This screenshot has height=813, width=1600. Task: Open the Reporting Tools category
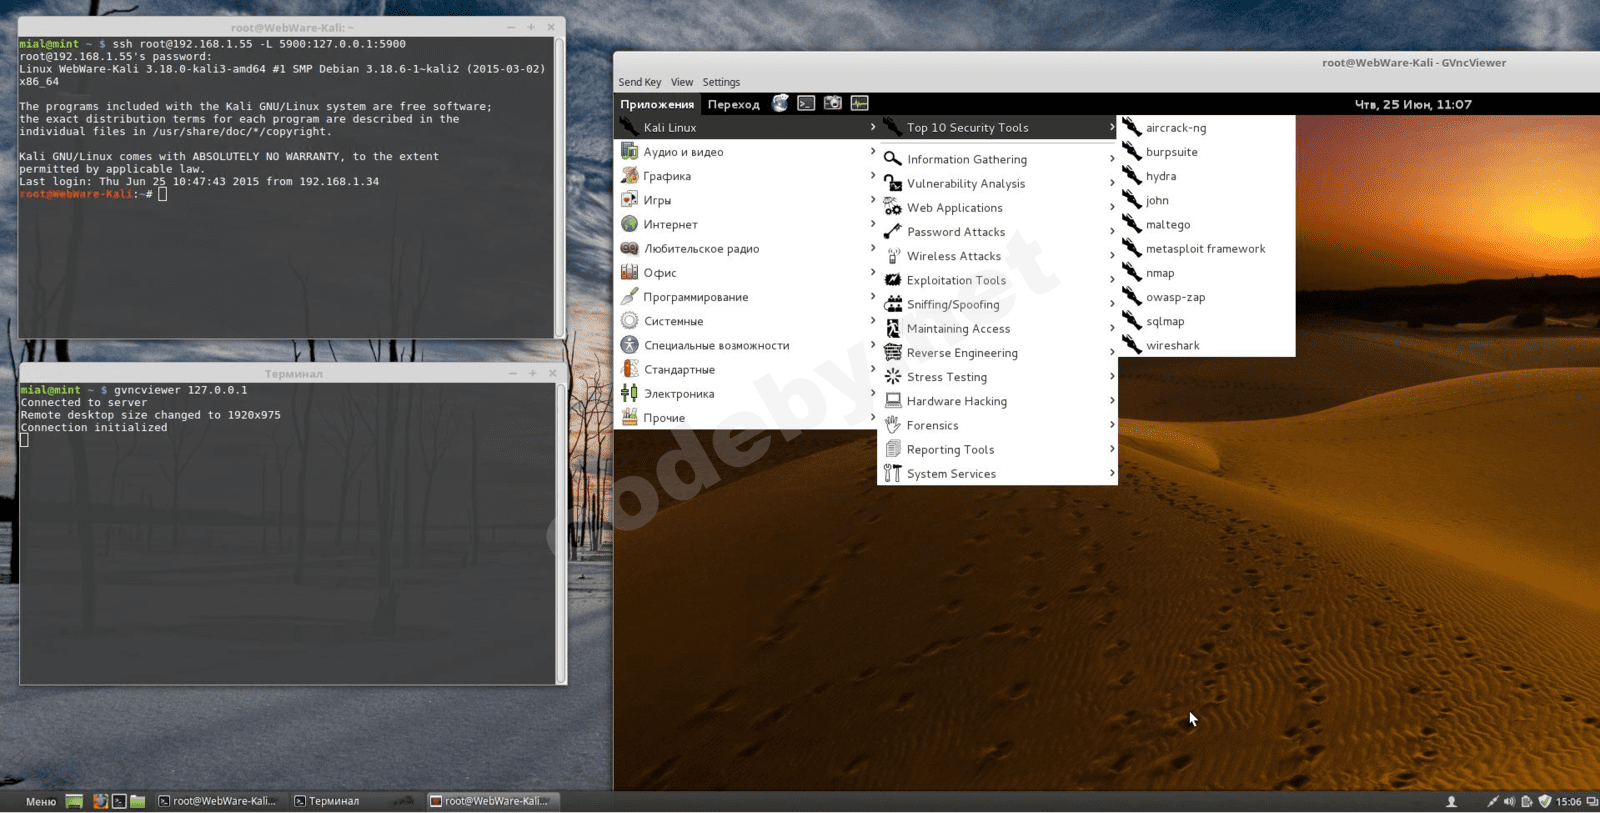tap(998, 450)
